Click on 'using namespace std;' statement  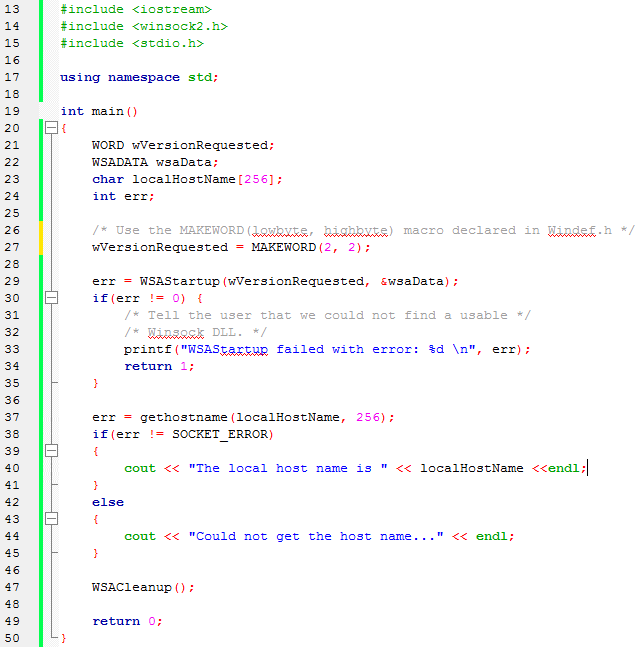(139, 77)
